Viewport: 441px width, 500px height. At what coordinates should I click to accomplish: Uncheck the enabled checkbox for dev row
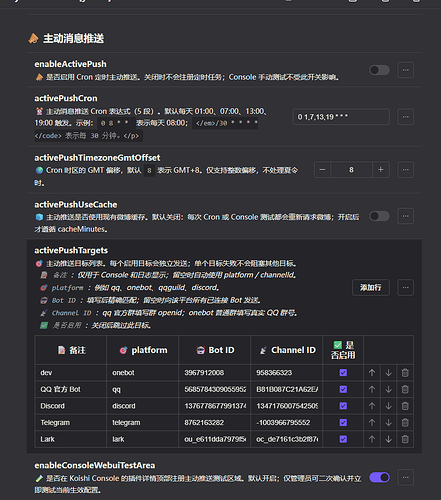343,373
